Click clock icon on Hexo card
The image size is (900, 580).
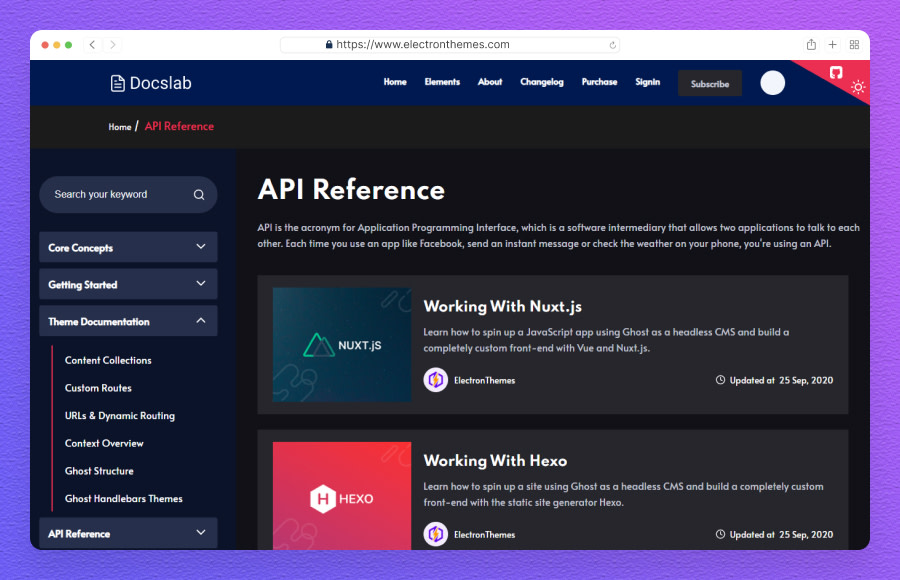(x=720, y=534)
